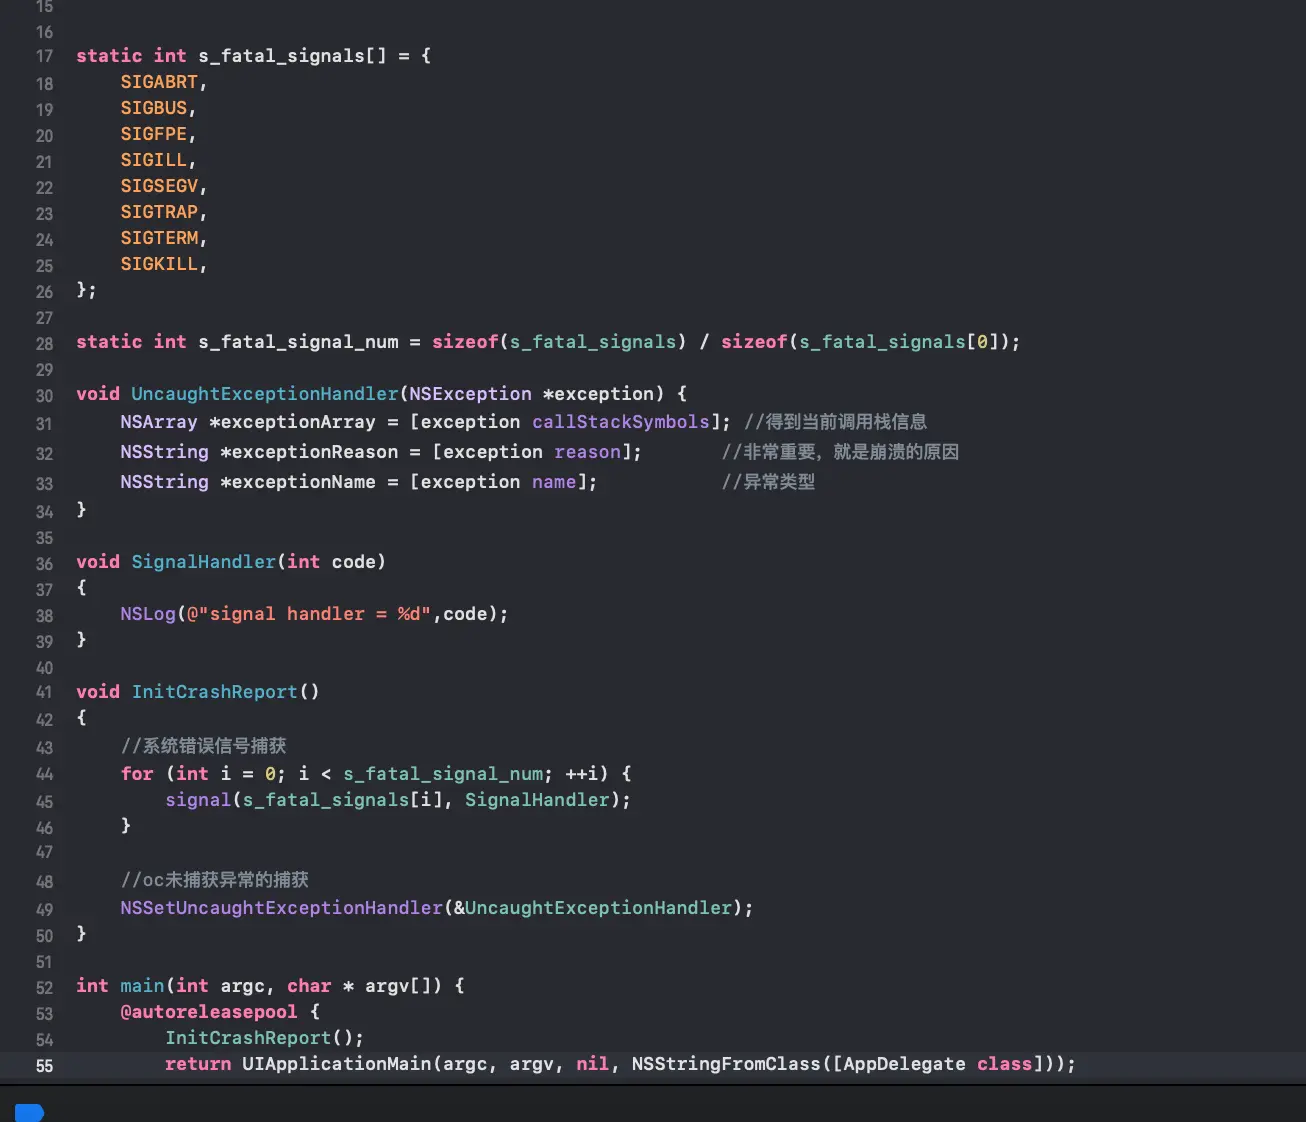Viewport: 1306px width, 1122px height.
Task: Place cursor on SIGABRT in the signals array
Action: tap(159, 82)
